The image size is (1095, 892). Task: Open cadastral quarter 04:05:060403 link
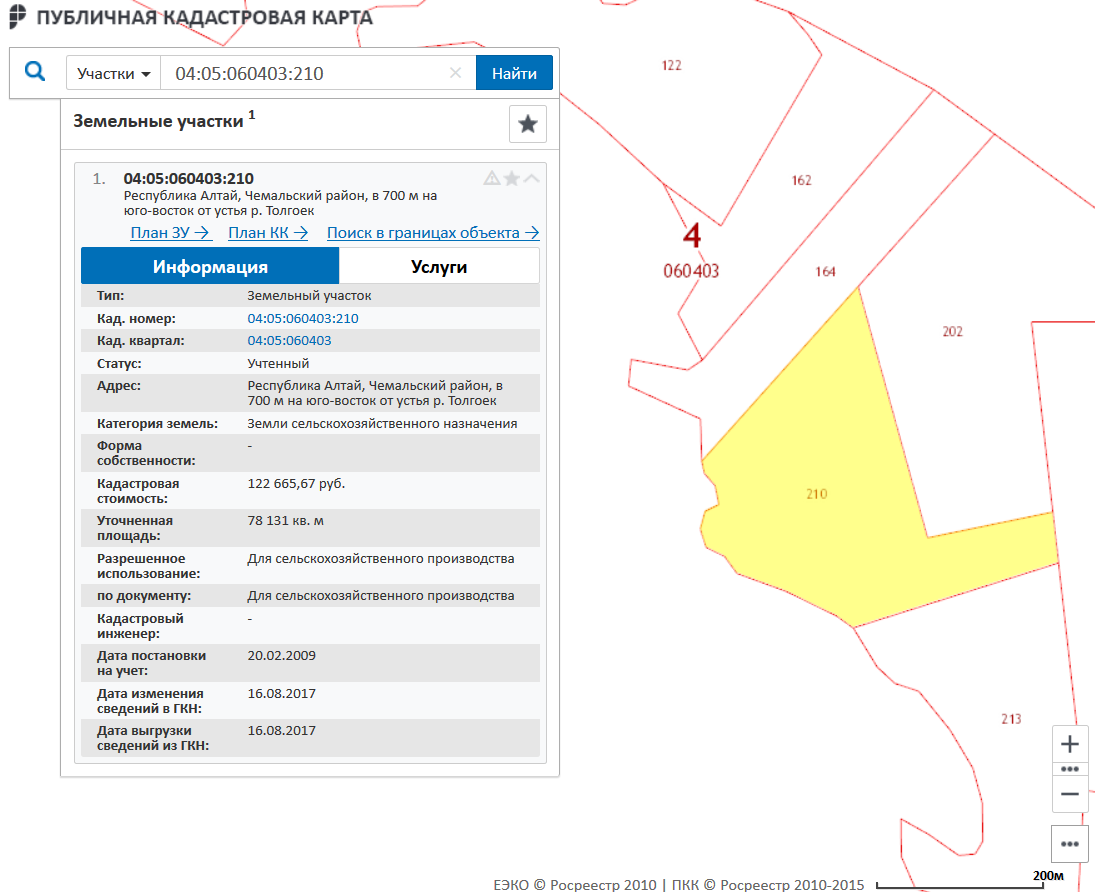[289, 341]
